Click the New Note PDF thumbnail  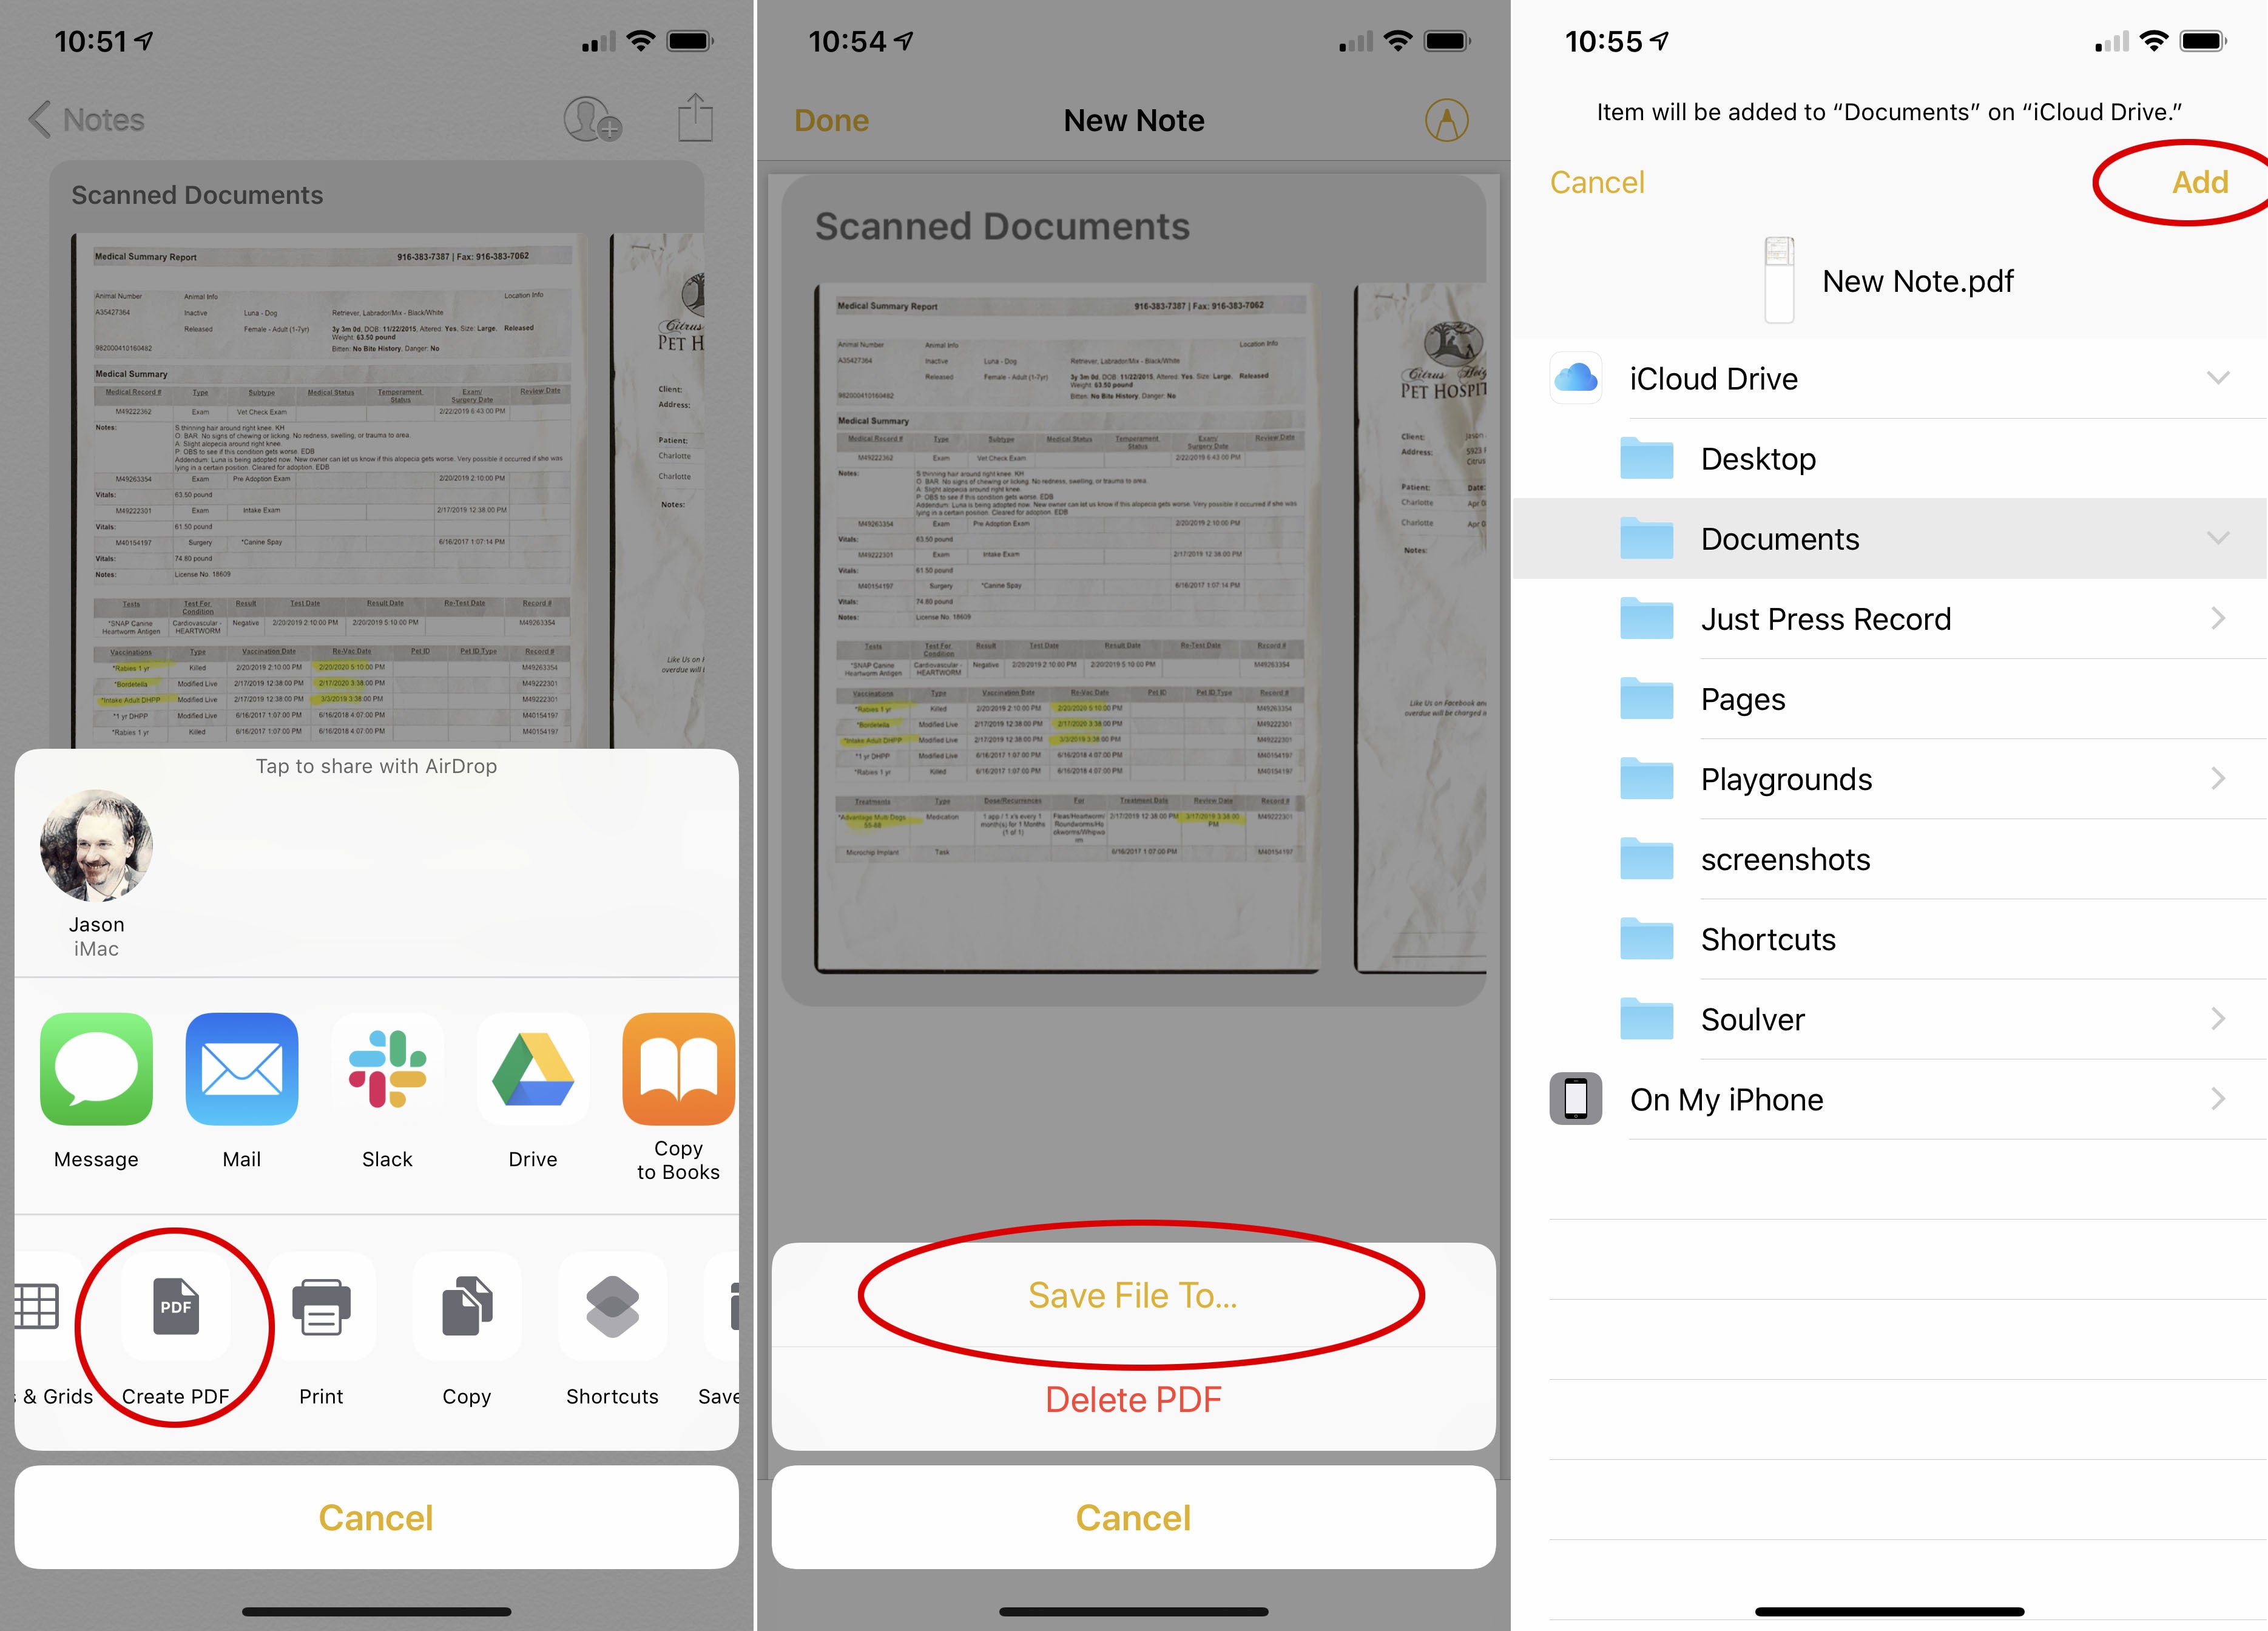1775,279
